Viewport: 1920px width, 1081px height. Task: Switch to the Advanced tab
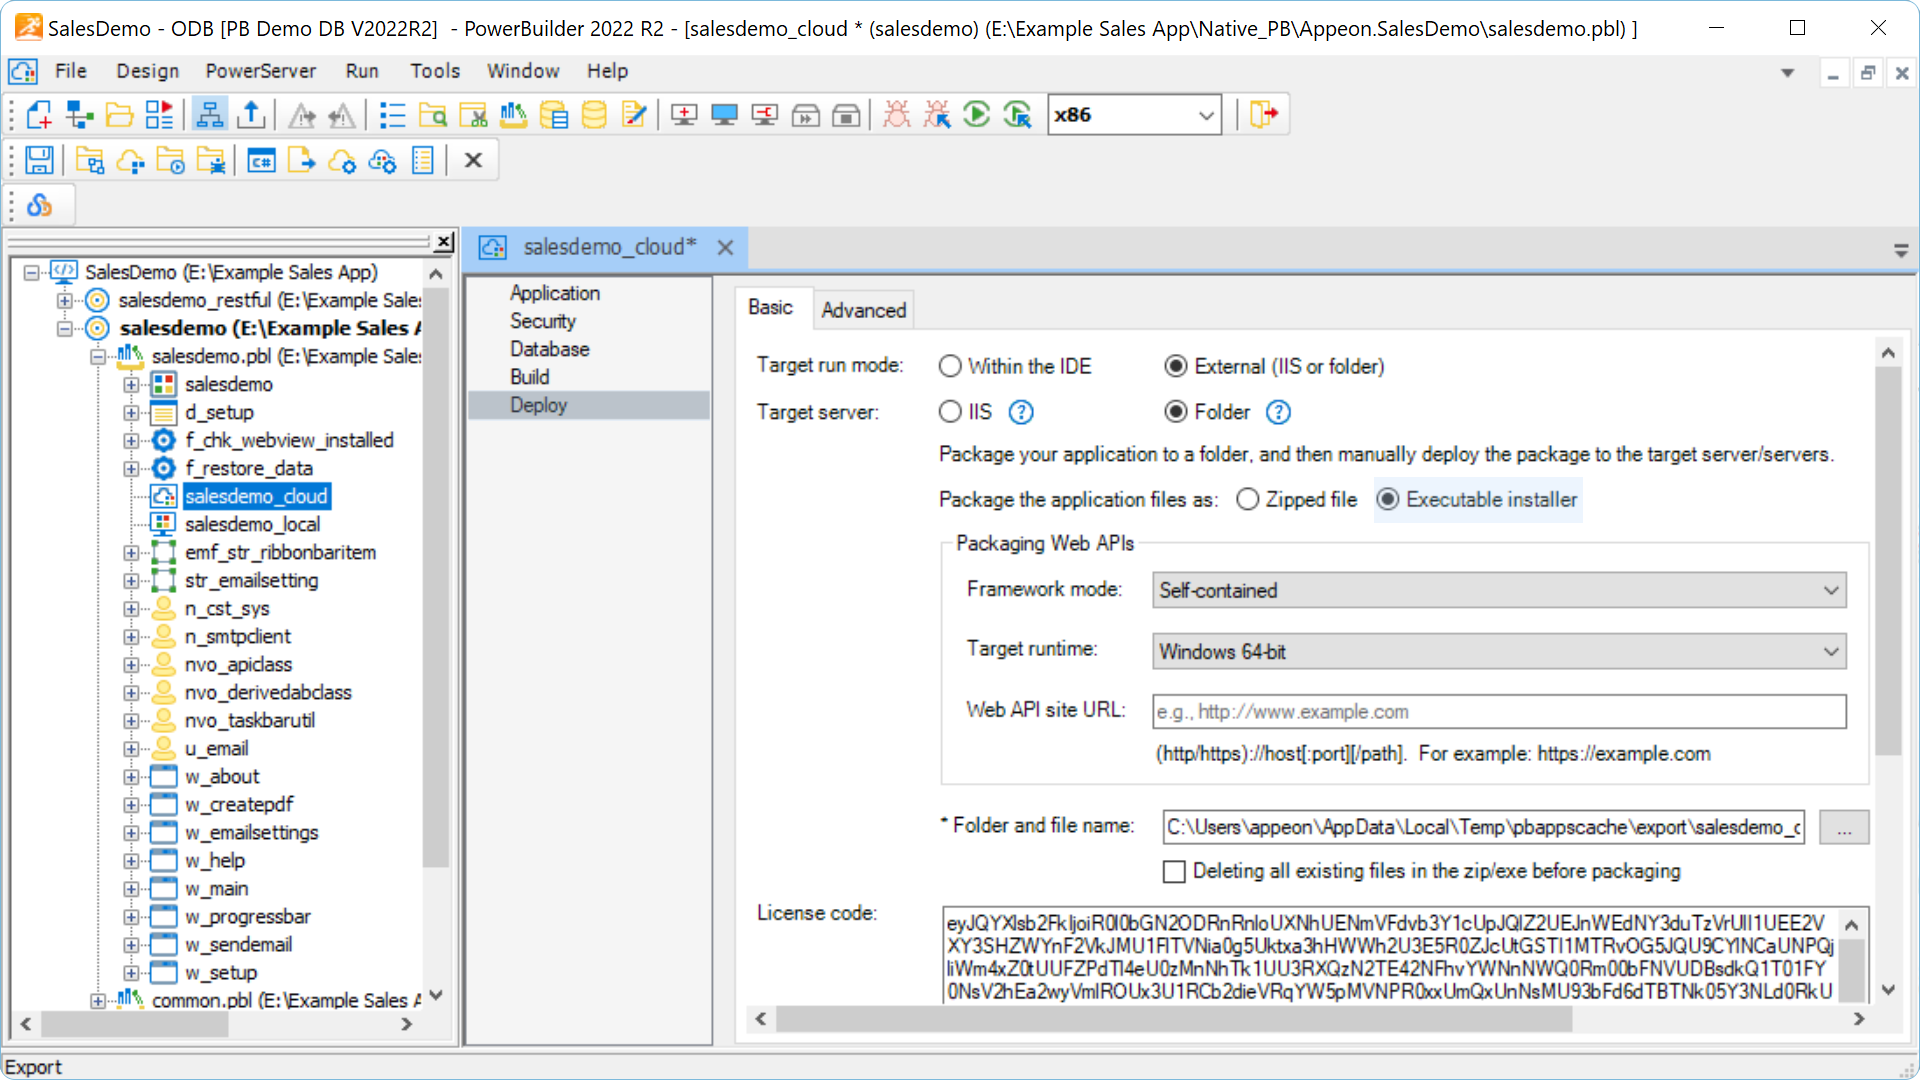(x=864, y=310)
